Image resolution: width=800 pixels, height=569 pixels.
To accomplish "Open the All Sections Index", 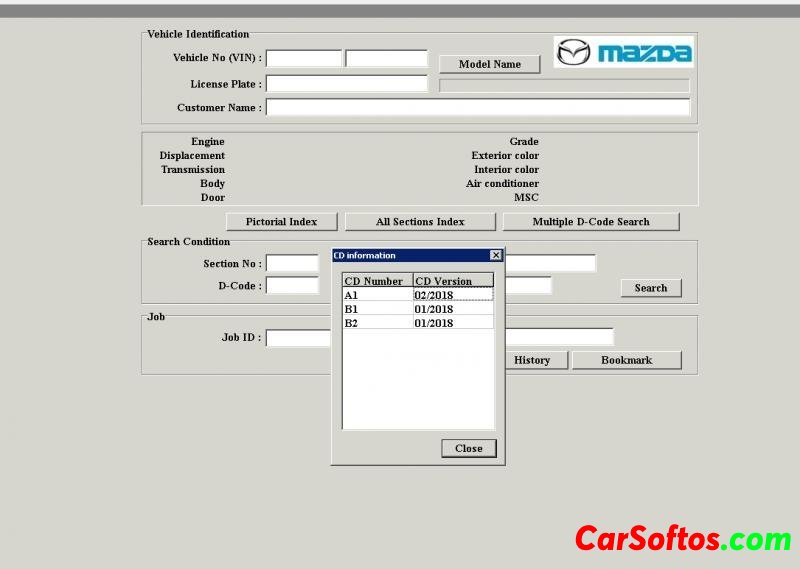I will tap(420, 222).
